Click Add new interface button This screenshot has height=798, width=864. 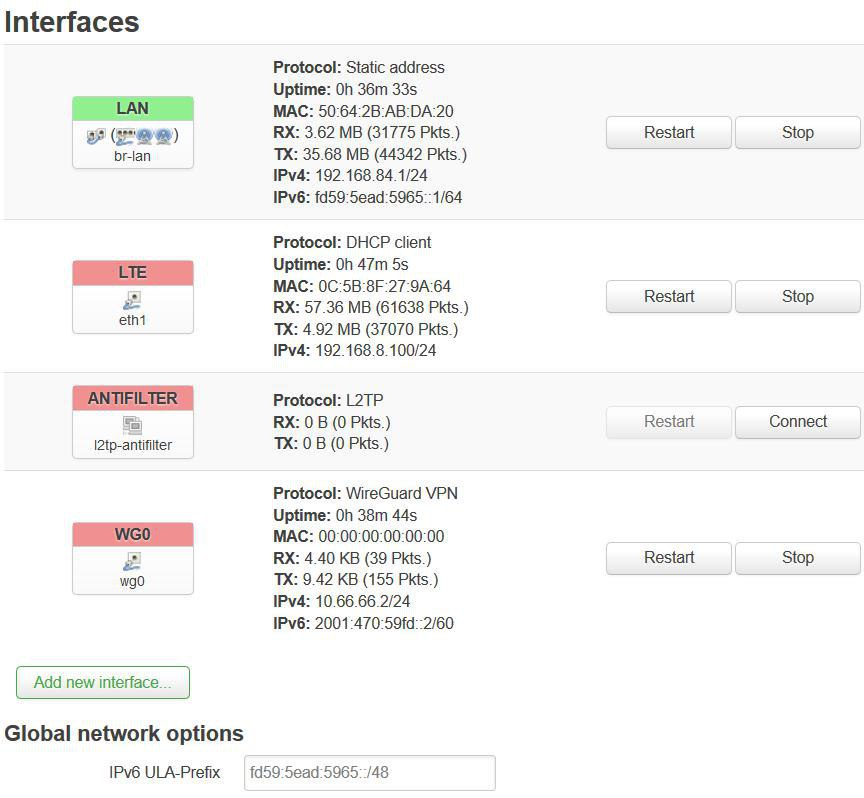pyautogui.click(x=102, y=682)
